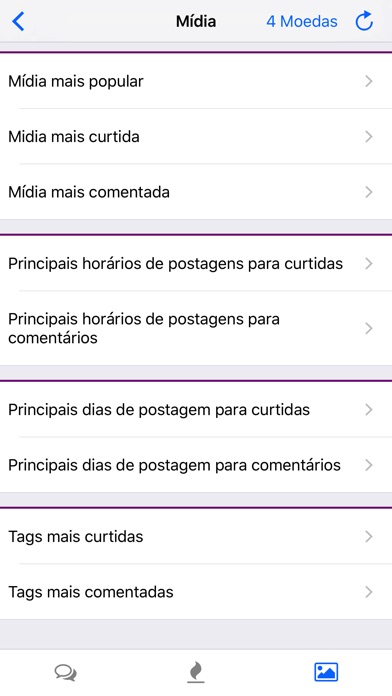392x696 pixels.
Task: Open the flame tab icon
Action: tap(196, 672)
